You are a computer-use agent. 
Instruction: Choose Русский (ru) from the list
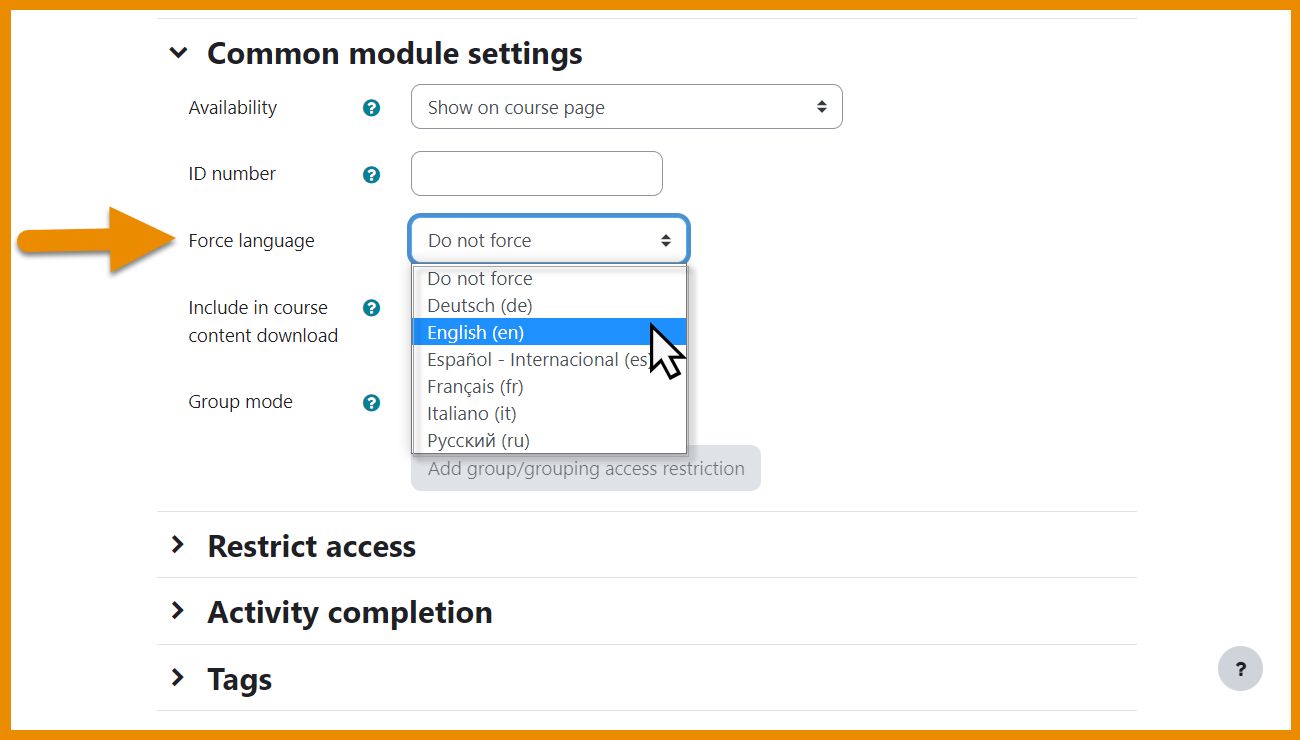tap(478, 441)
